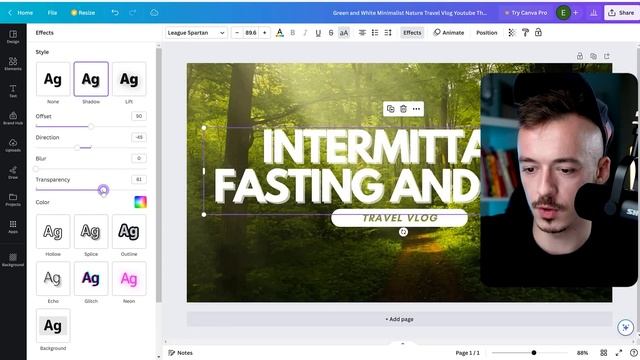The width and height of the screenshot is (640, 360).
Task: Enter fullscreen presentation mode
Action: 619,353
